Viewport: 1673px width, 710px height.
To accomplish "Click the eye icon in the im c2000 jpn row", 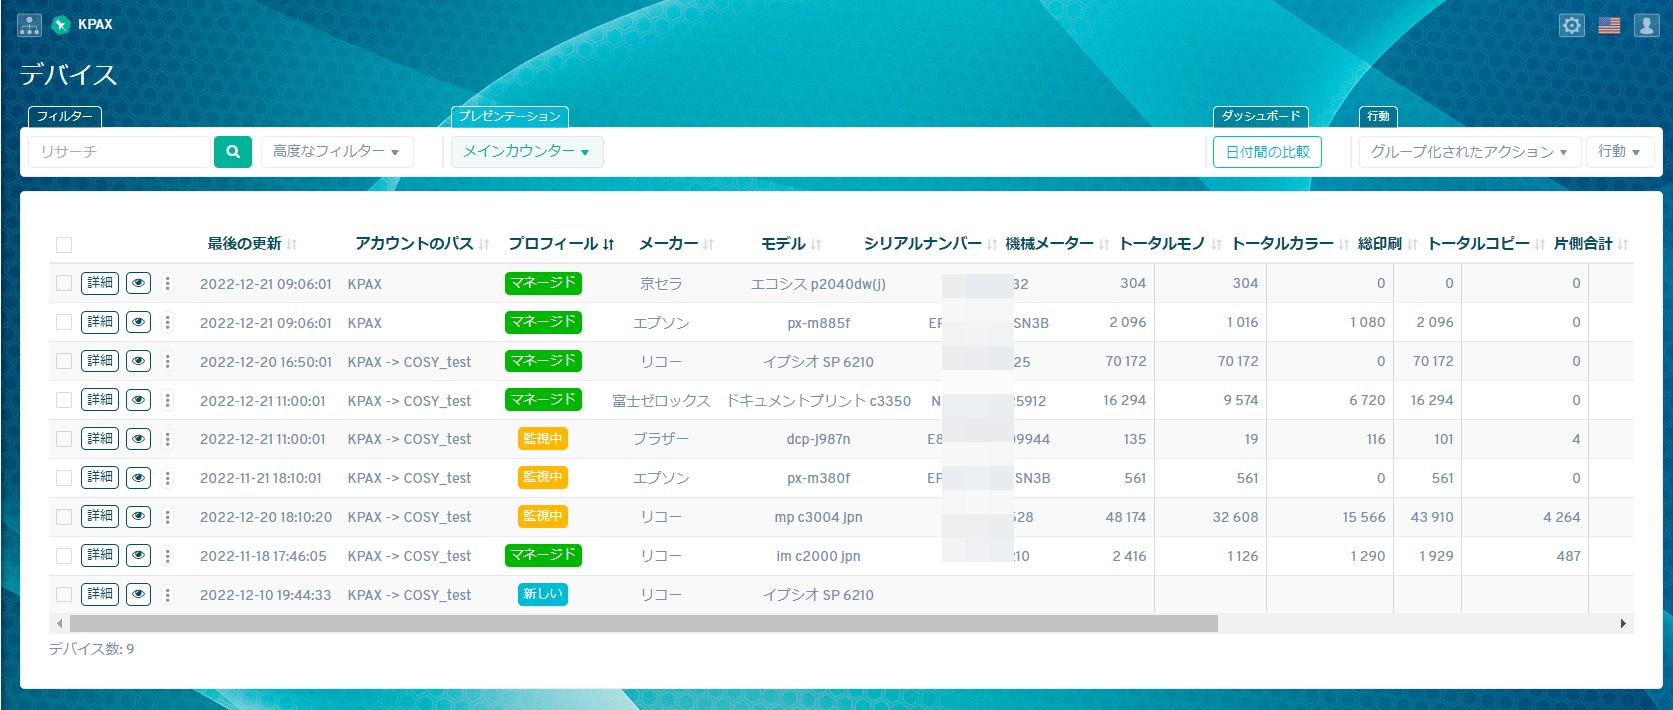I will point(139,556).
